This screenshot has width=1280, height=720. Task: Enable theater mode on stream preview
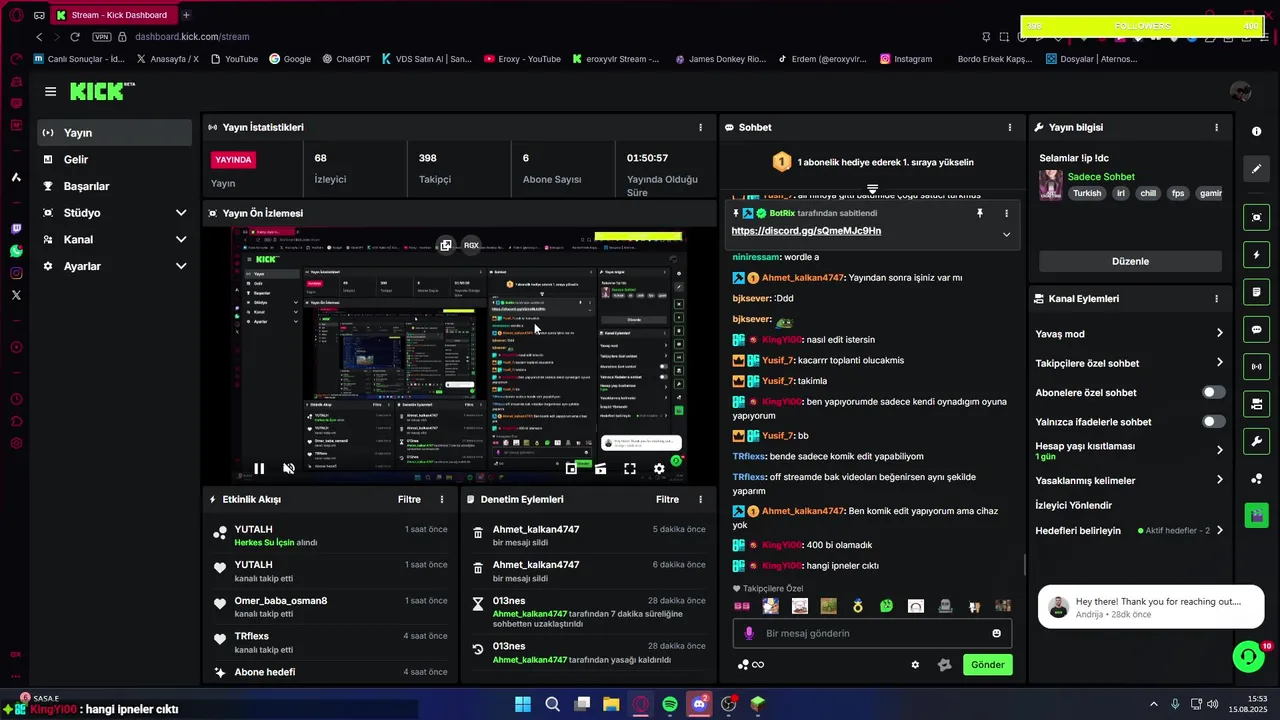600,468
